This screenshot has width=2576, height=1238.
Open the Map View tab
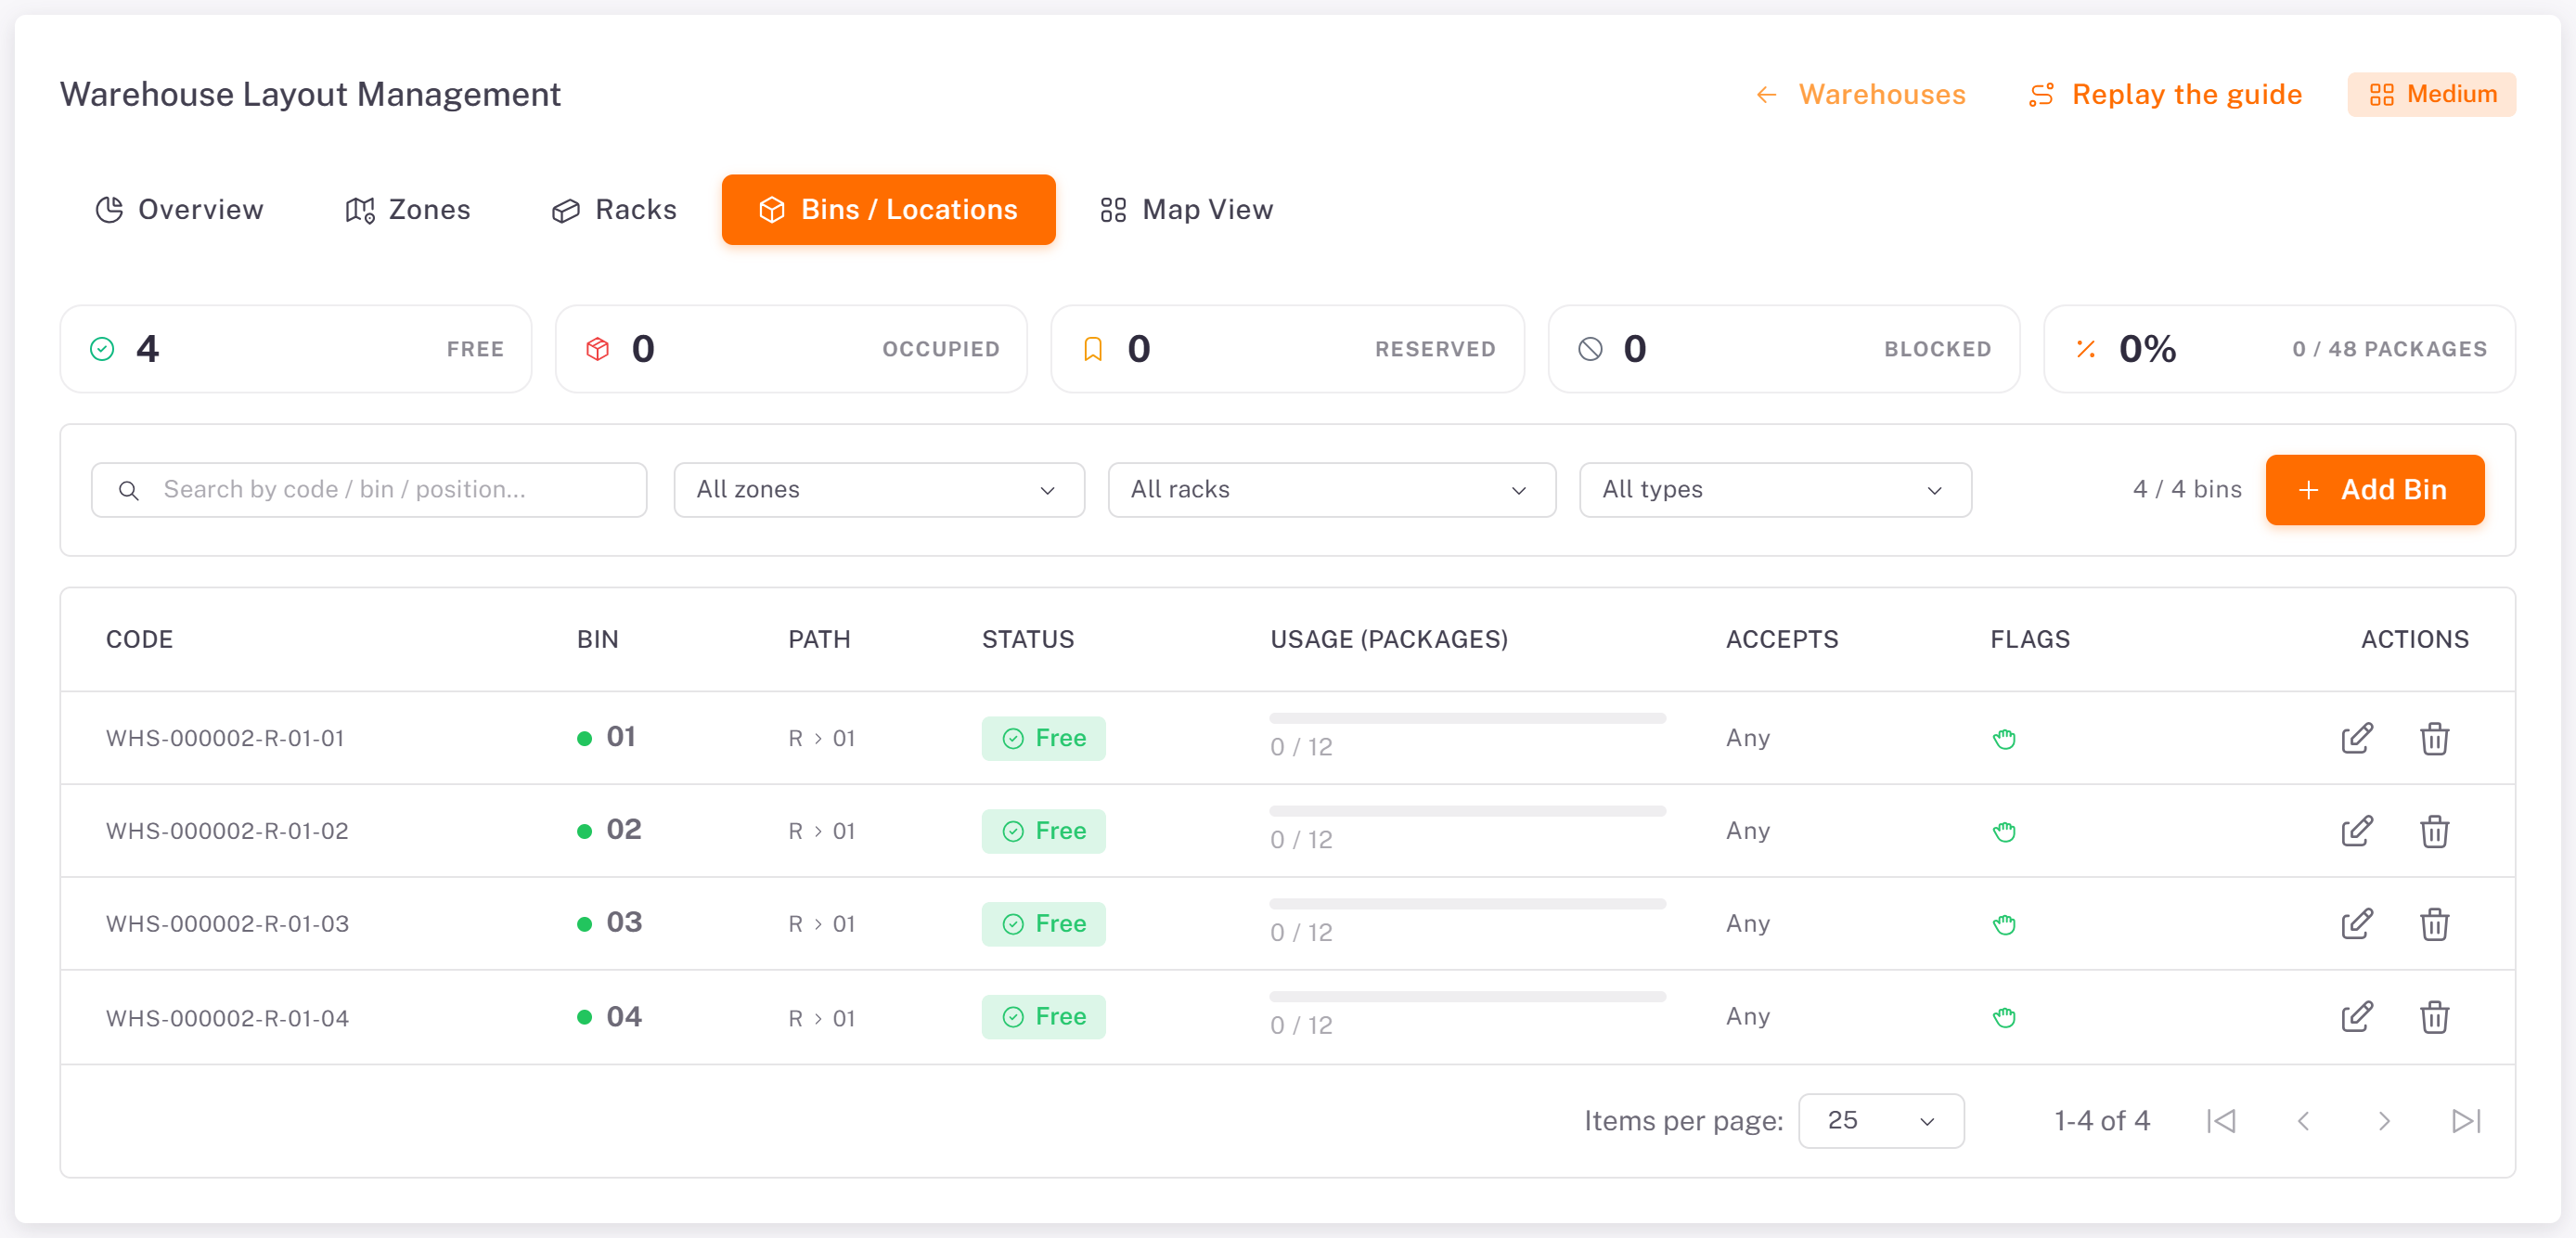[1187, 210]
